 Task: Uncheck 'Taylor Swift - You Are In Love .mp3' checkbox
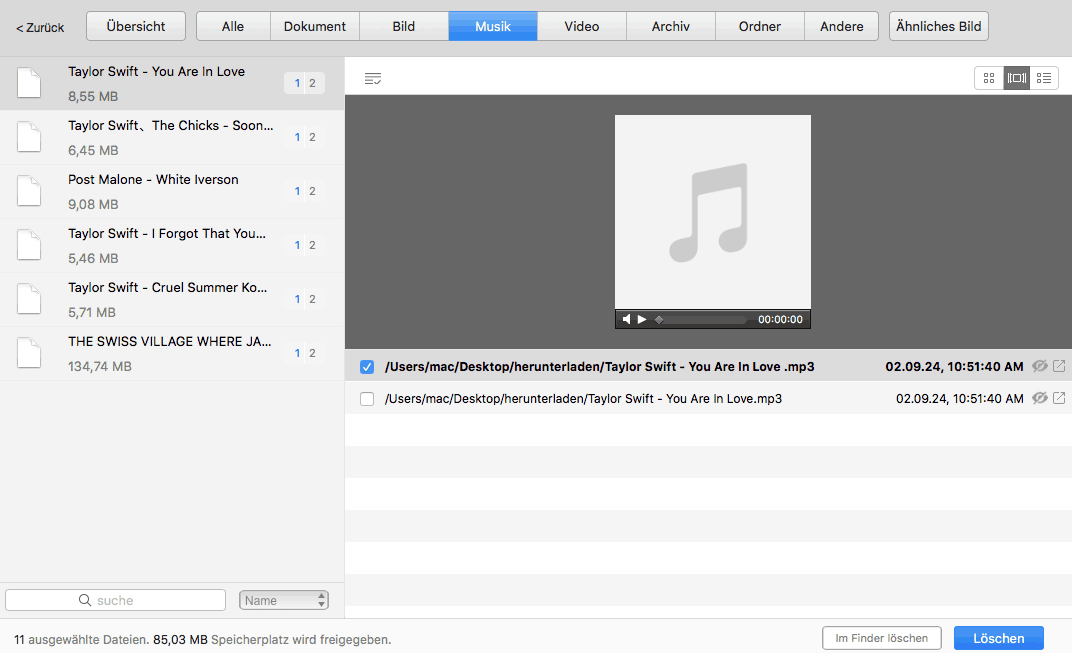[367, 367]
